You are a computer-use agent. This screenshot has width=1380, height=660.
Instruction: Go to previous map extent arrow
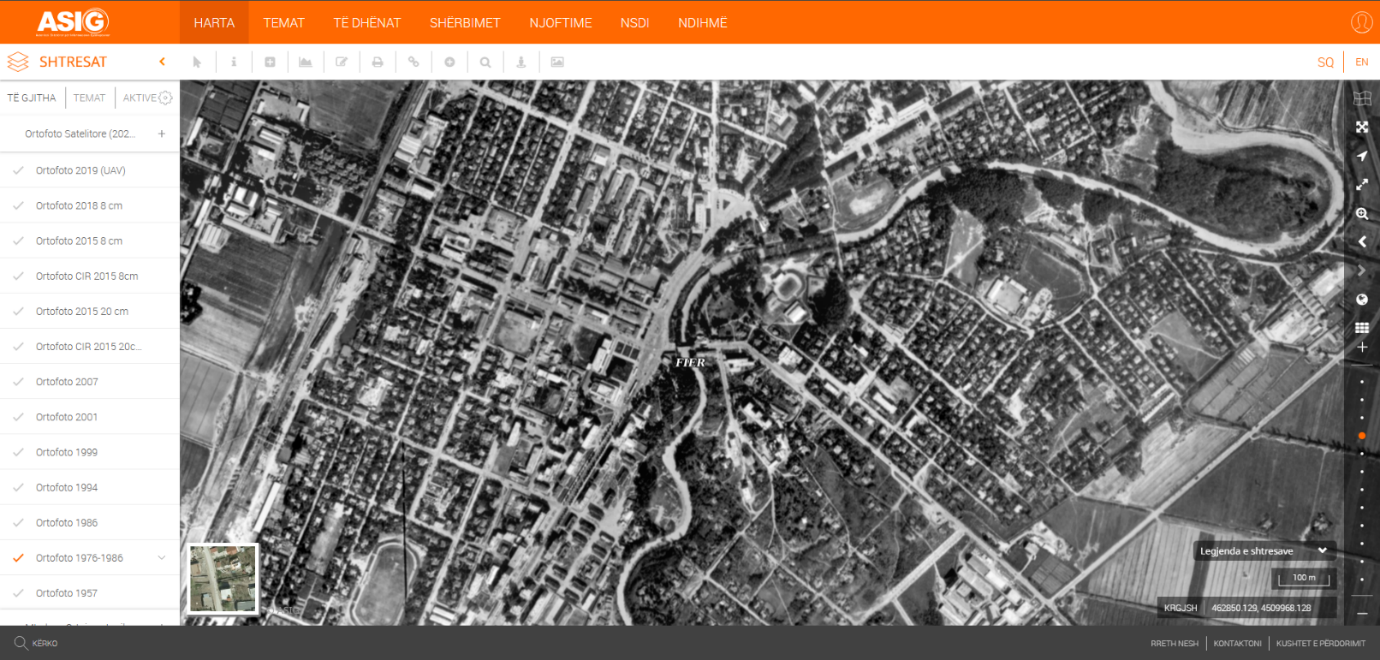coord(1361,242)
